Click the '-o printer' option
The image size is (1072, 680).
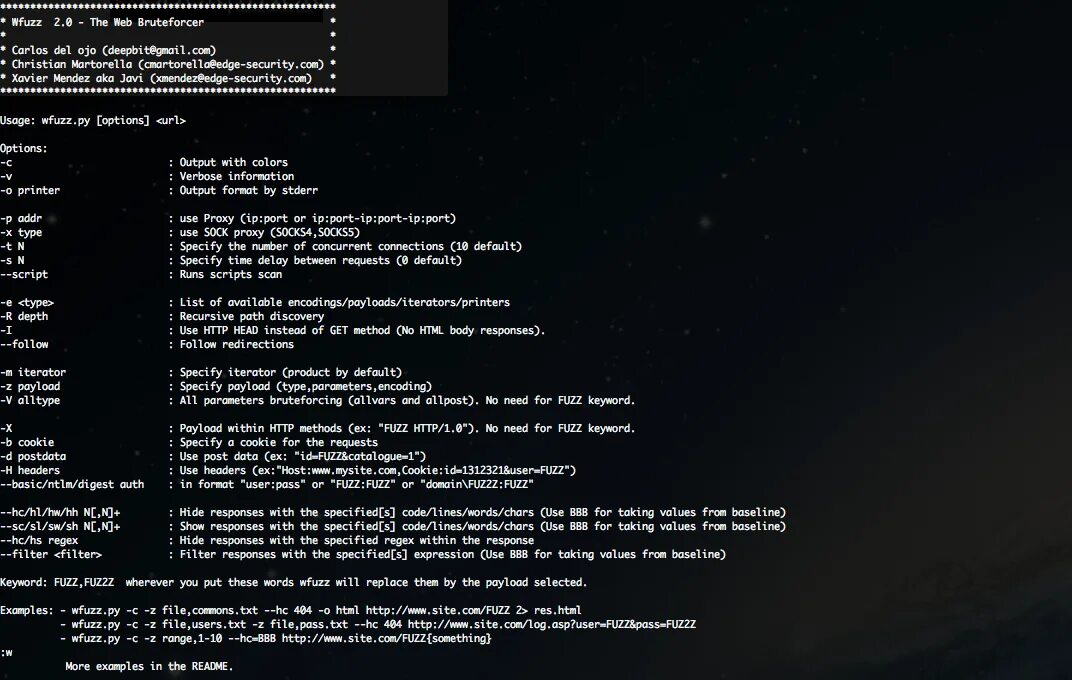pyautogui.click(x=30, y=190)
